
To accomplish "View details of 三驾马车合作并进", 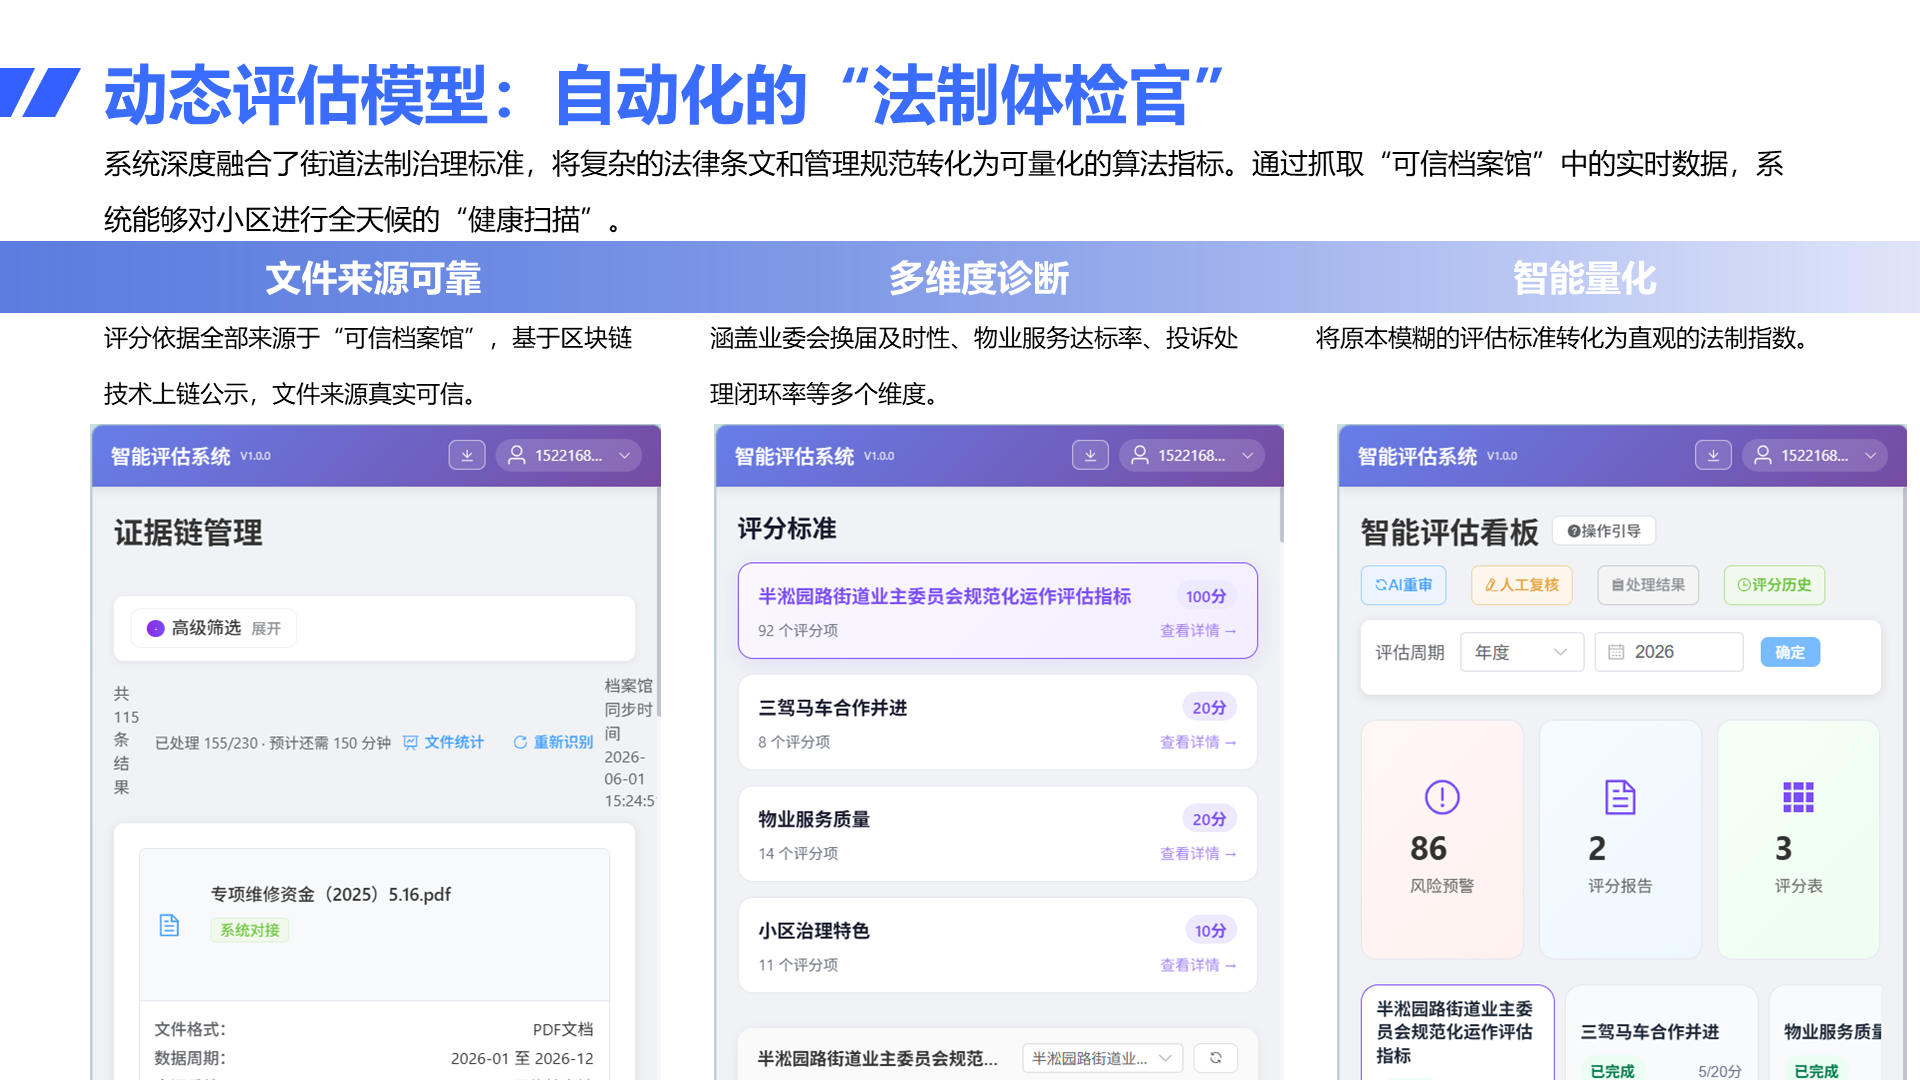I will [1198, 742].
